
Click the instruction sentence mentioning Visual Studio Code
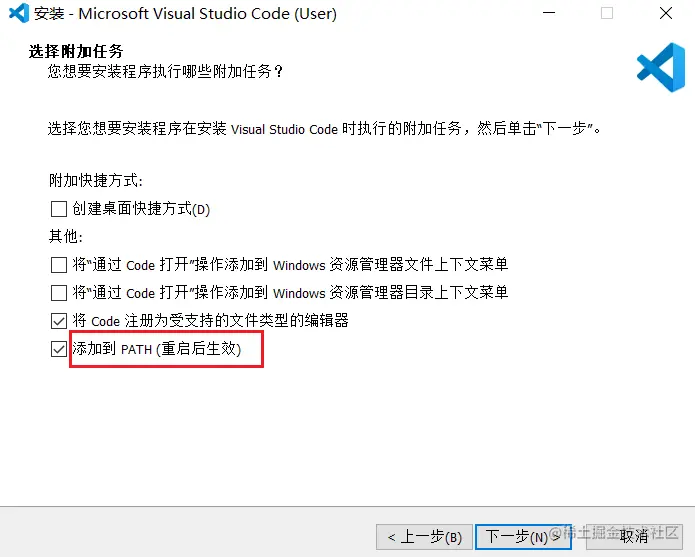[x=324, y=129]
